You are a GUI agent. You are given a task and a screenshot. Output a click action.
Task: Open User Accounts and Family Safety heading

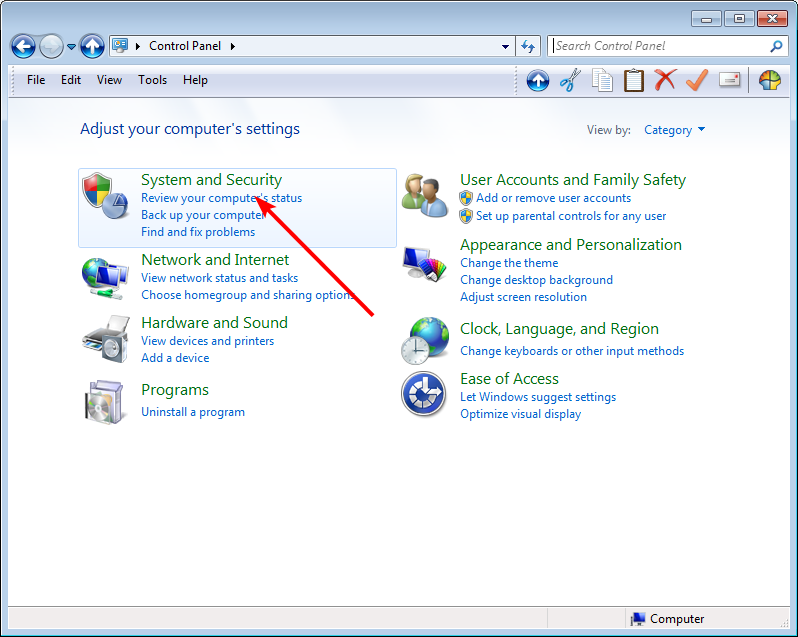pyautogui.click(x=573, y=180)
